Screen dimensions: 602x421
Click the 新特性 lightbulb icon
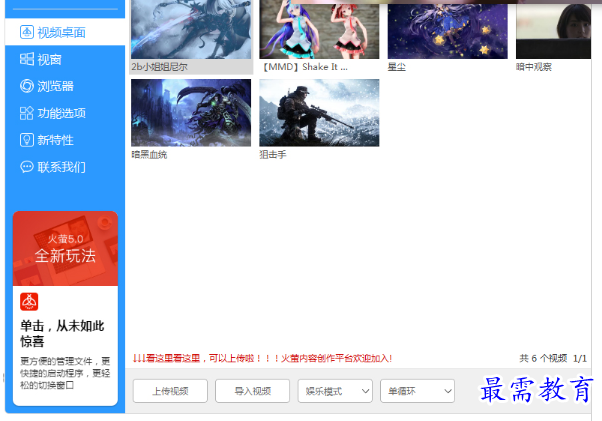26,140
